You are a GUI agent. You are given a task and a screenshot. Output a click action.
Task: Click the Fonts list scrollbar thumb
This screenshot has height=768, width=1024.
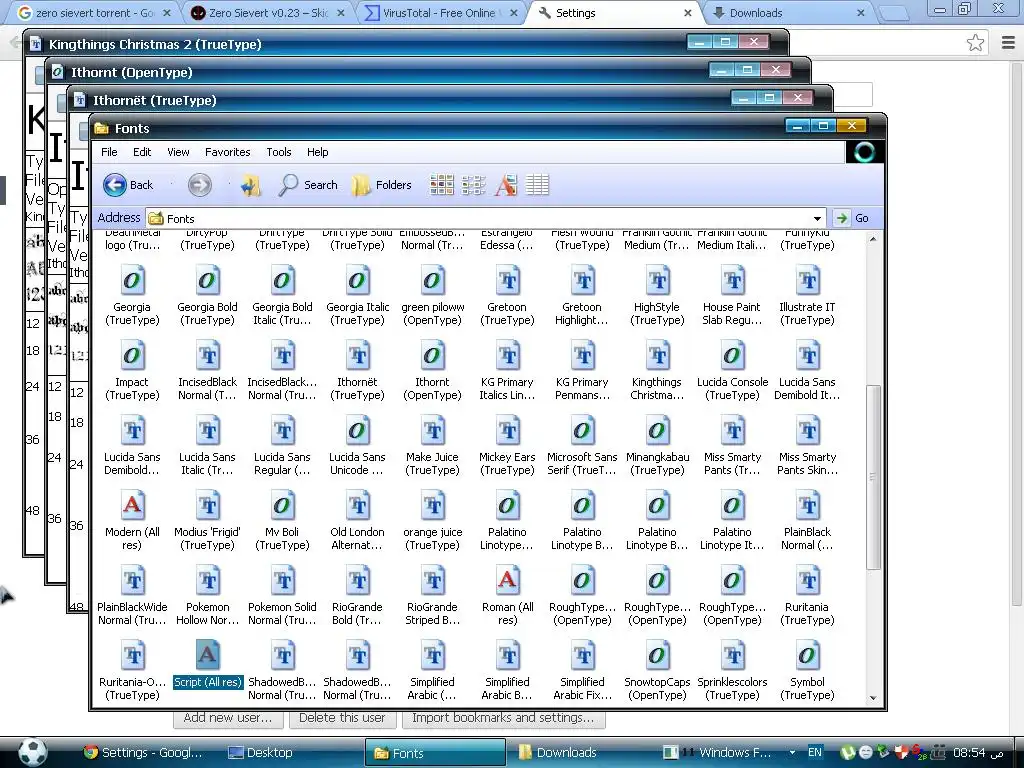873,477
